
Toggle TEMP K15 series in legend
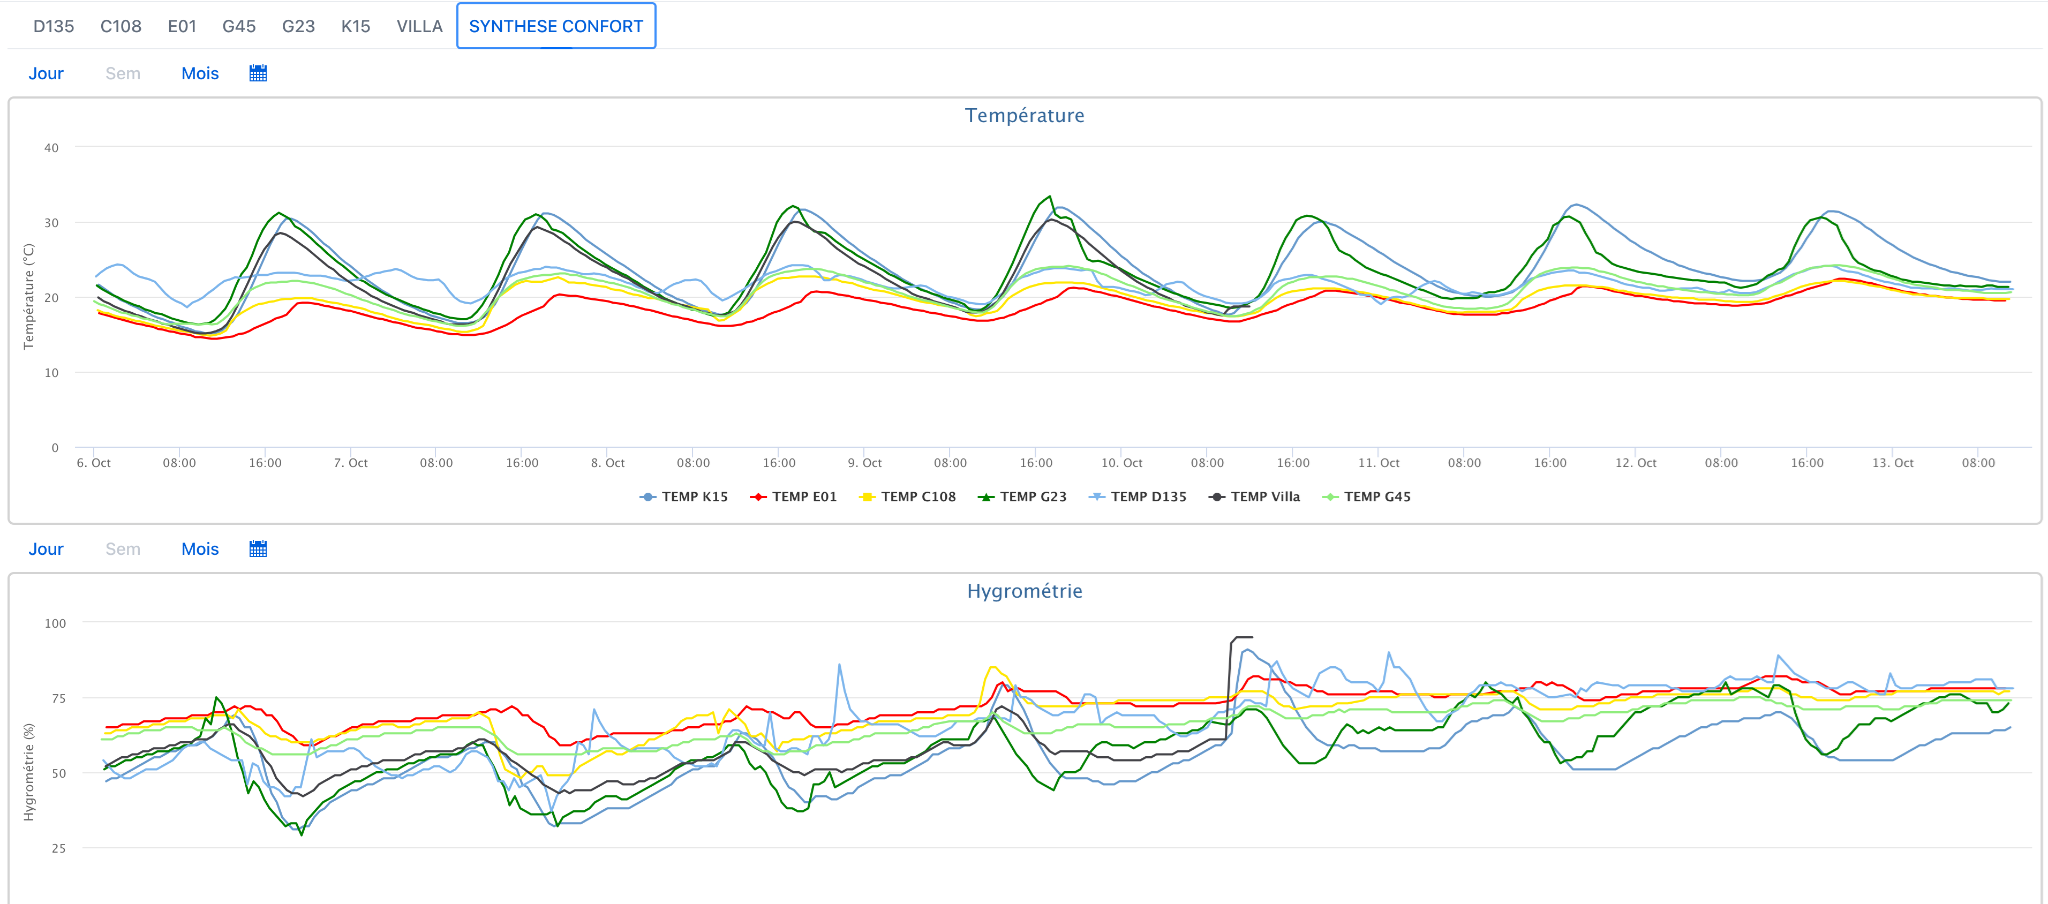pos(684,497)
